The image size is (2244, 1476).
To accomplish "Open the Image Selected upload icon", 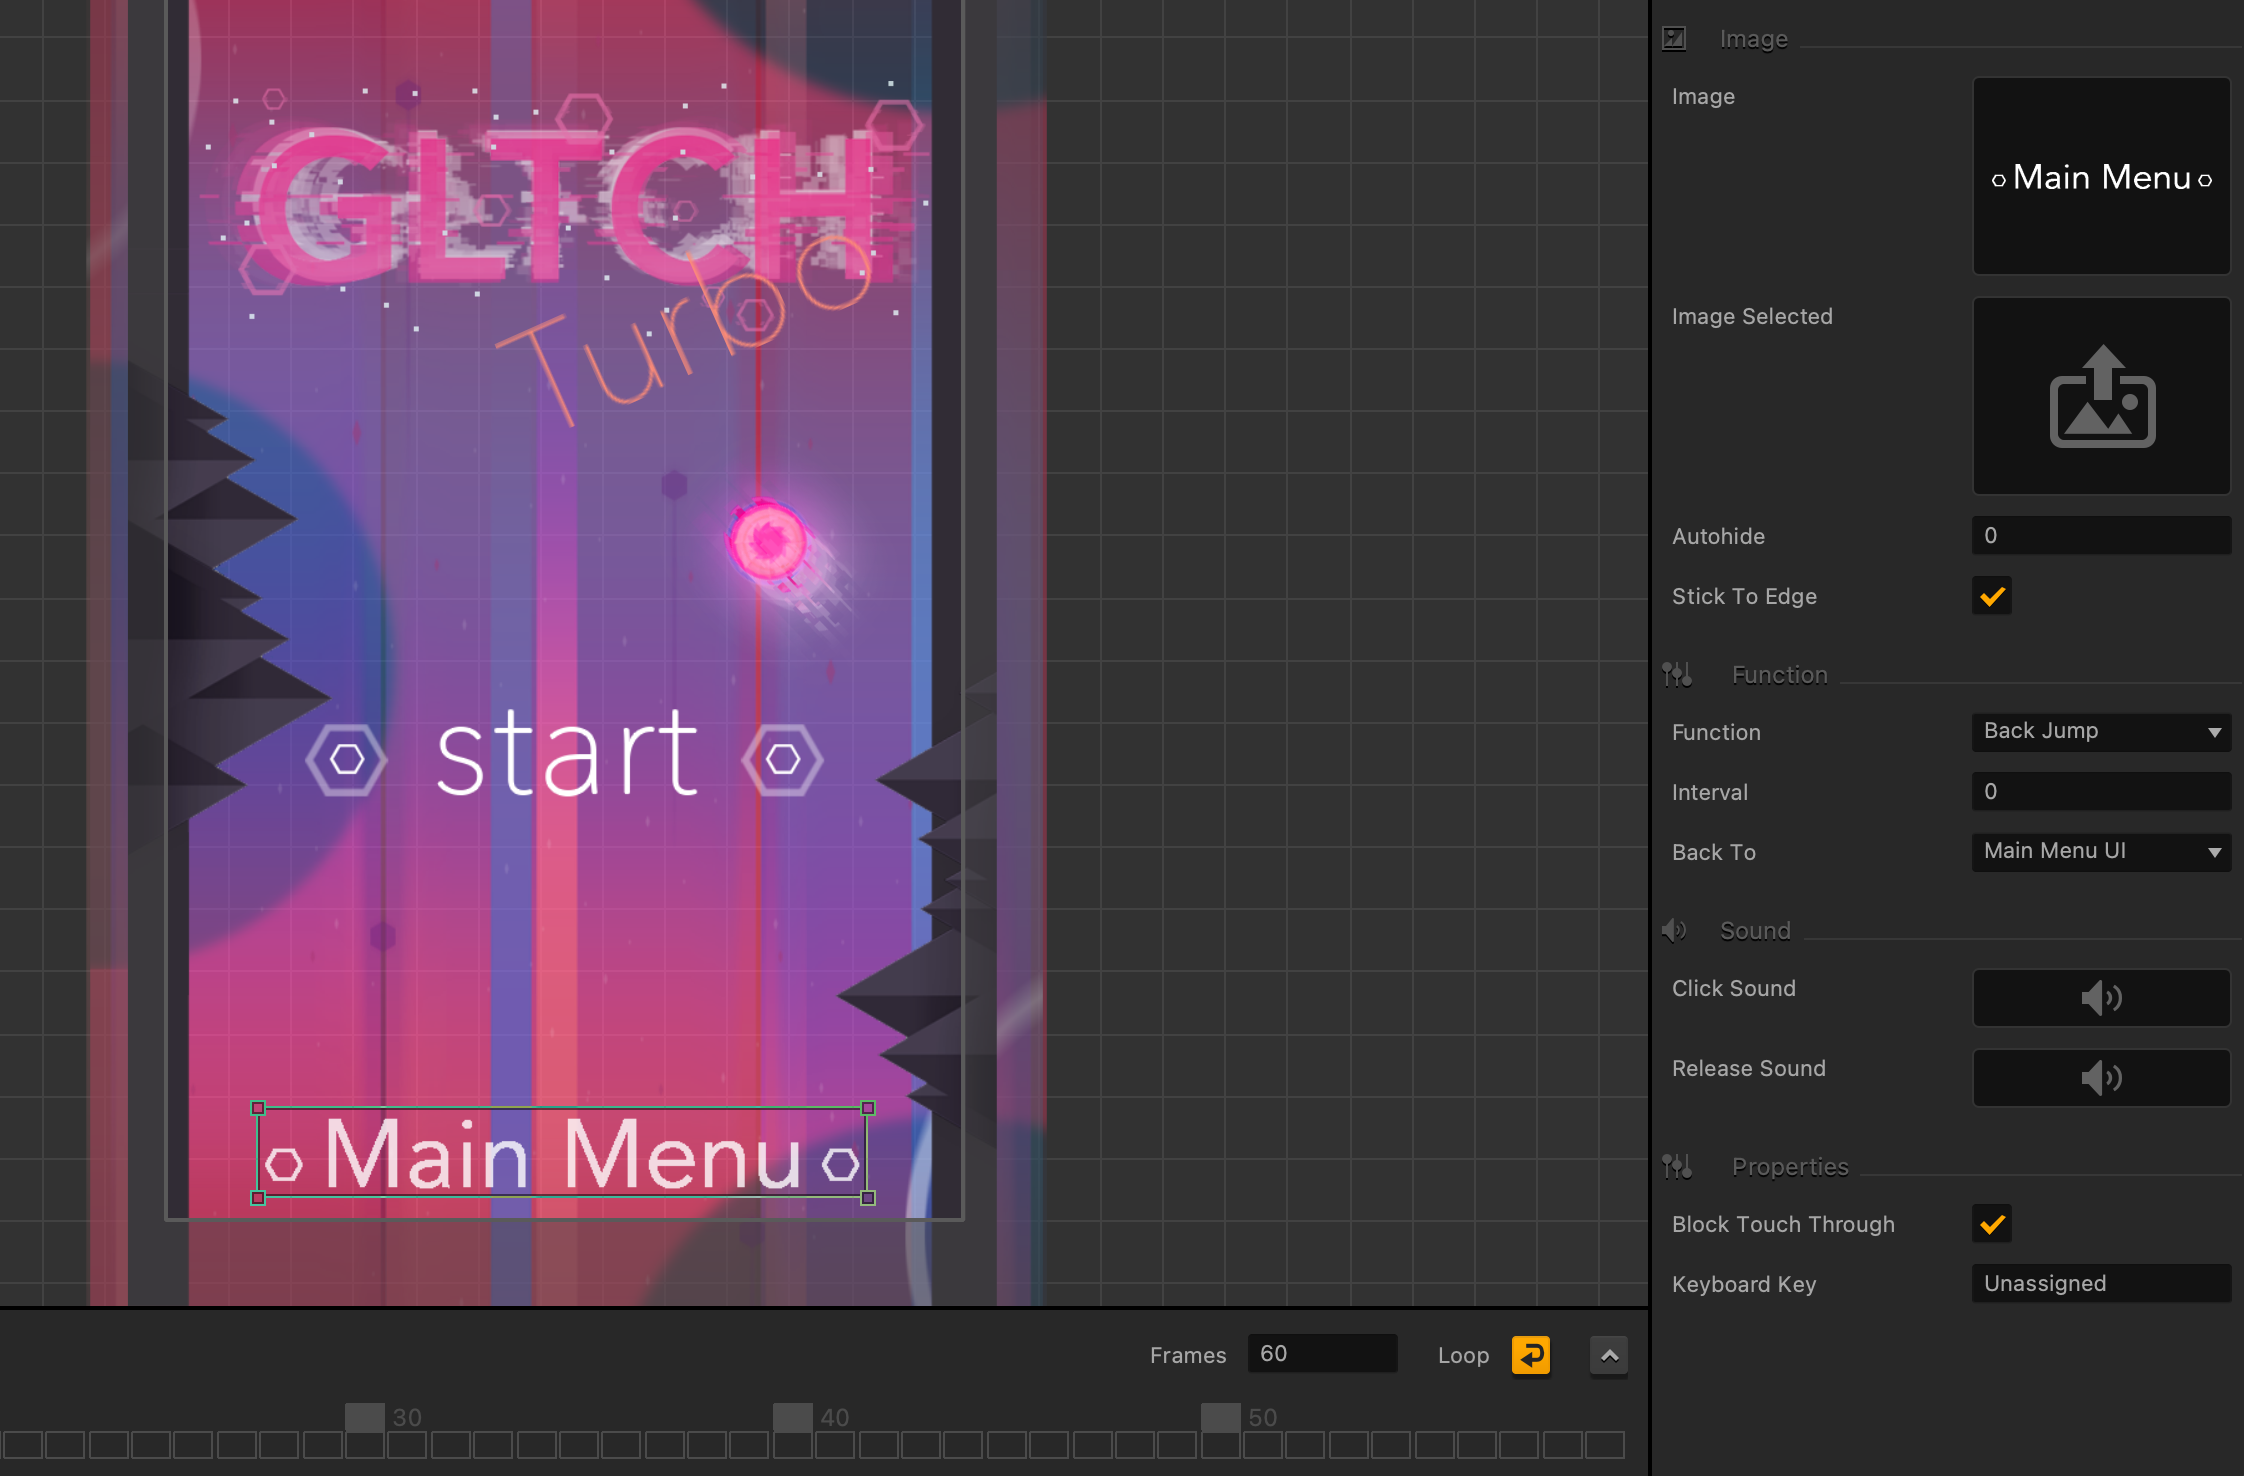I will pyautogui.click(x=2101, y=396).
